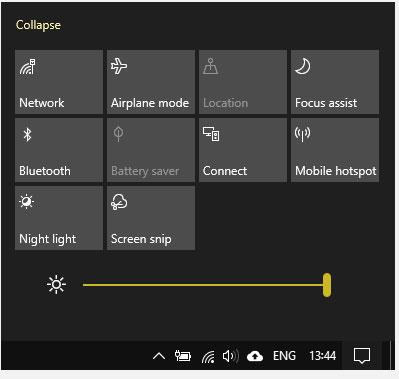The image size is (399, 379).
Task: Open the battery power tray icon
Action: click(x=183, y=356)
